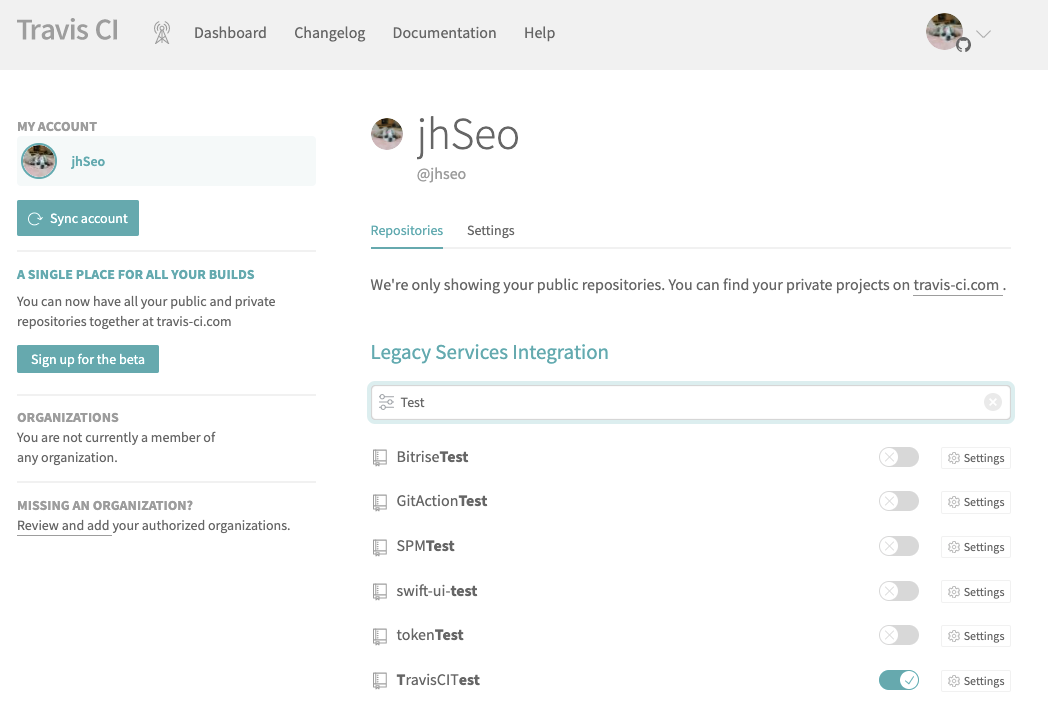Open the Help menu item
The height and width of the screenshot is (710, 1048).
pyautogui.click(x=539, y=33)
